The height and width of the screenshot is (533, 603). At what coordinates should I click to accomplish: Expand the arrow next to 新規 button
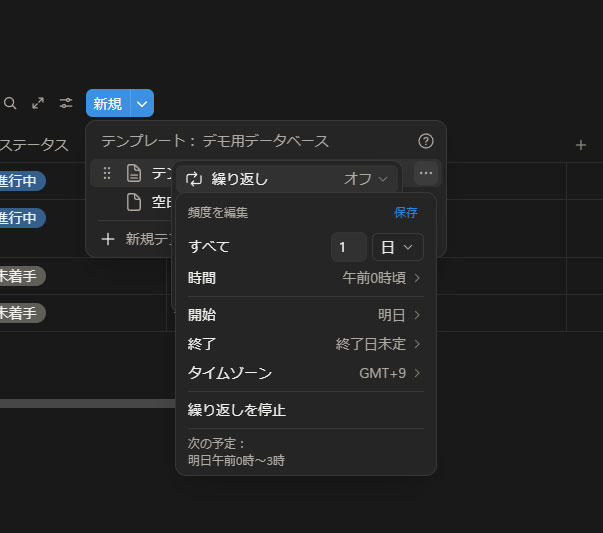(x=142, y=103)
